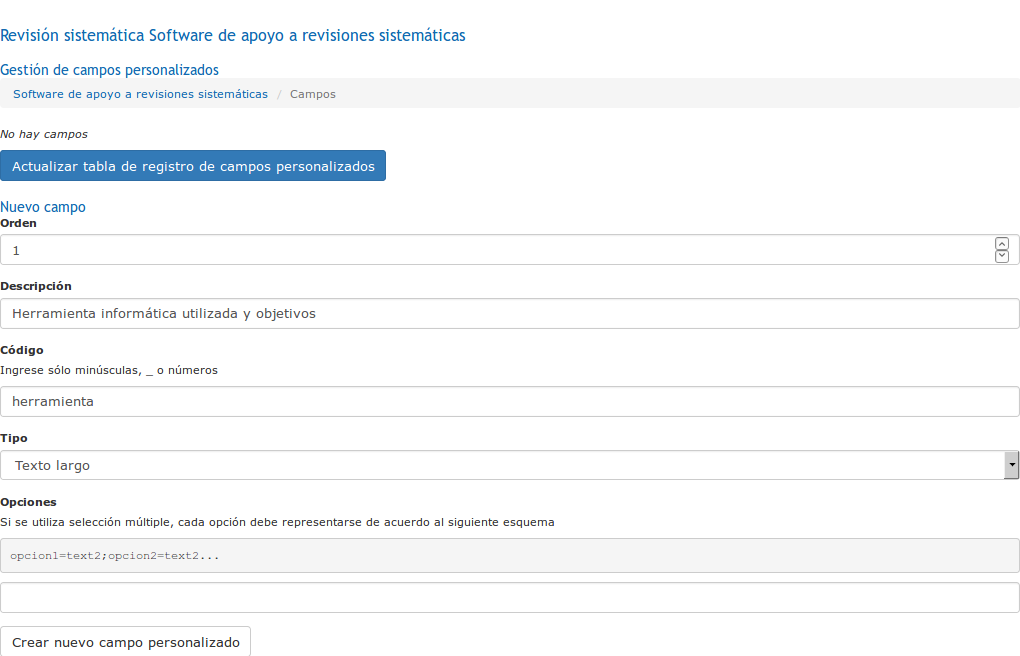
Task: Focus the Código field containing herramienta
Action: [509, 401]
